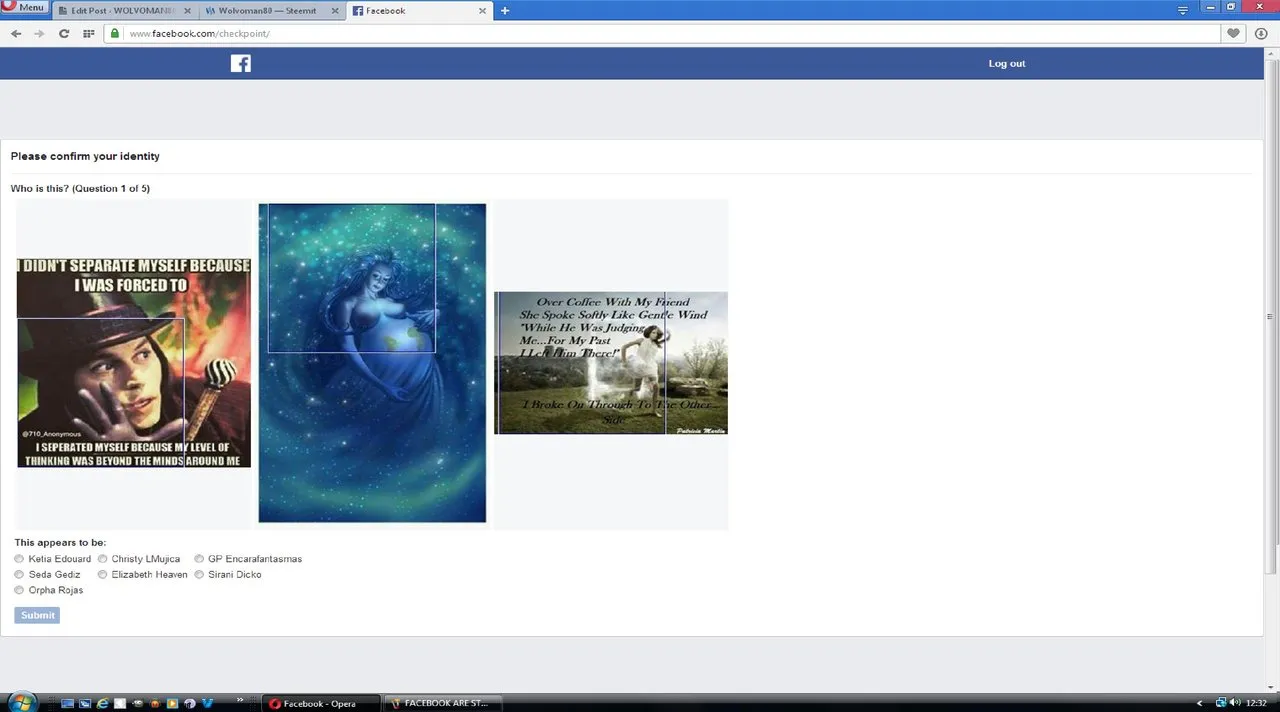Select the Facebook browser tab
Image resolution: width=1280 pixels, height=712 pixels.
pos(418,11)
